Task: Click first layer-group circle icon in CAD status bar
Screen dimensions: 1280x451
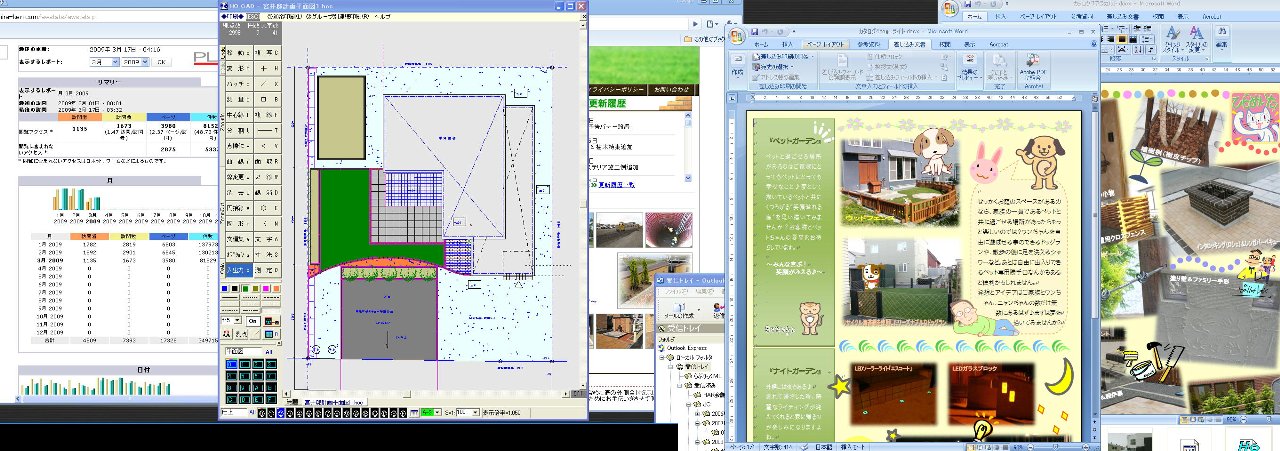Action: (262, 412)
